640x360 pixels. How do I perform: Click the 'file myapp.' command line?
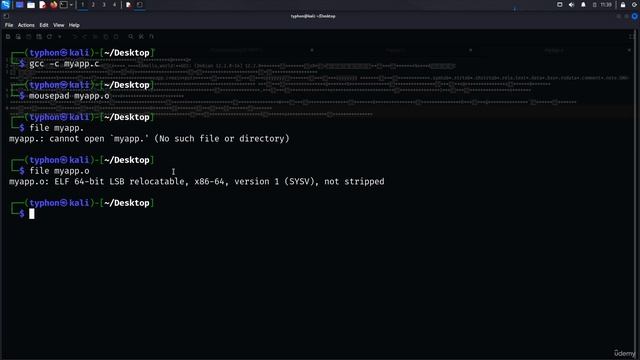pyautogui.click(x=56, y=128)
